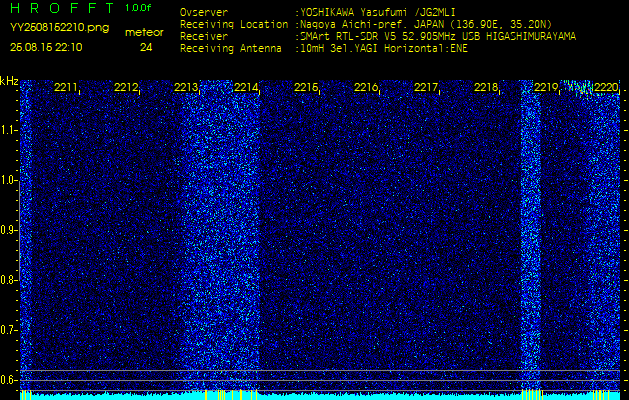The width and height of the screenshot is (629, 400).
Task: Click the HROFFT program title
Action: pos(62,8)
